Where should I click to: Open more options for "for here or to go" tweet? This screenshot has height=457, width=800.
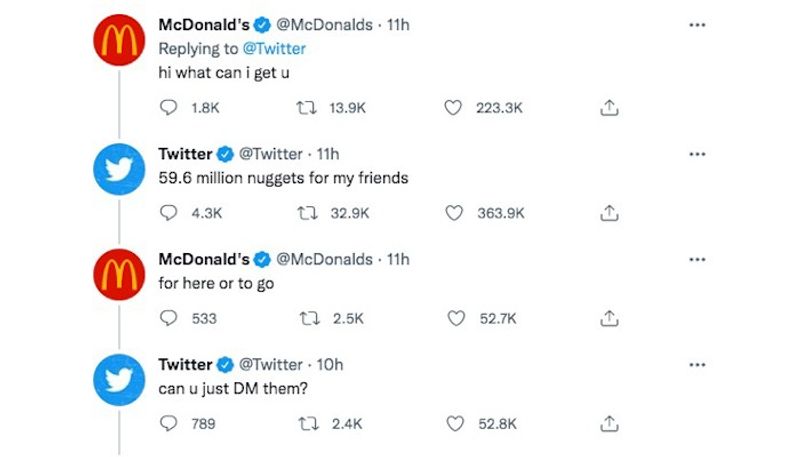coord(697,259)
